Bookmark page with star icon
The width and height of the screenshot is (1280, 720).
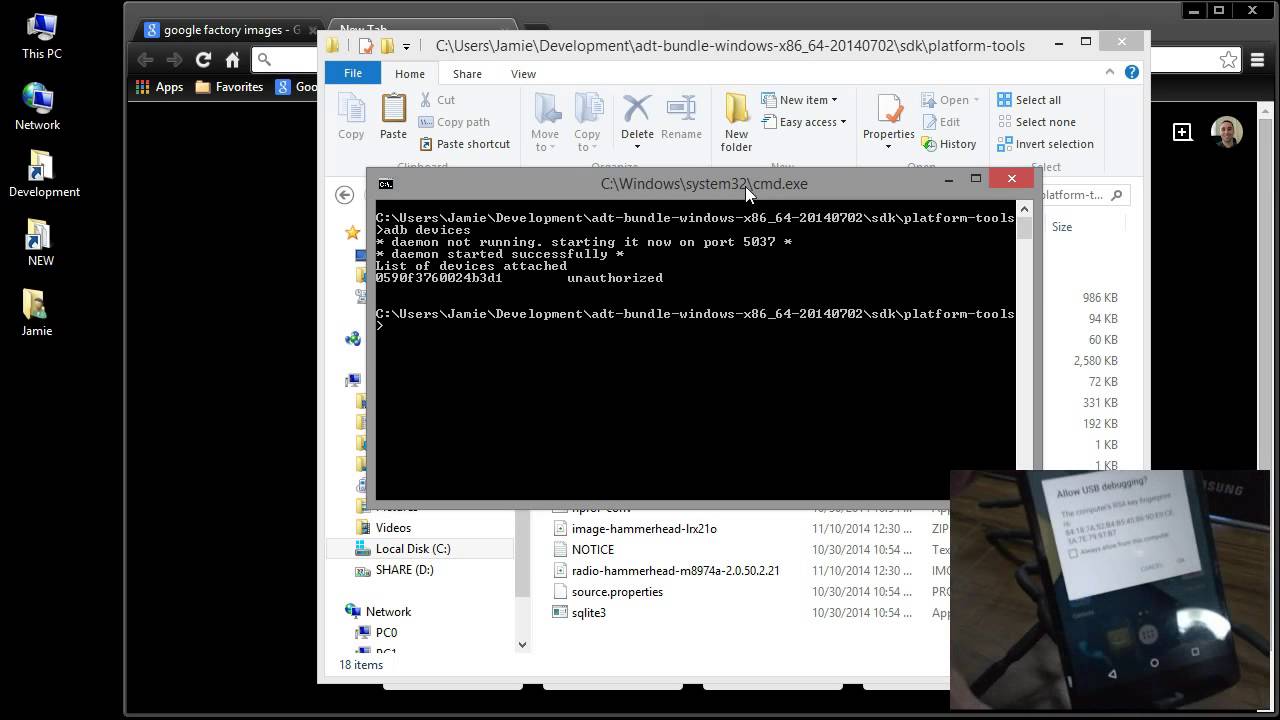[1229, 60]
